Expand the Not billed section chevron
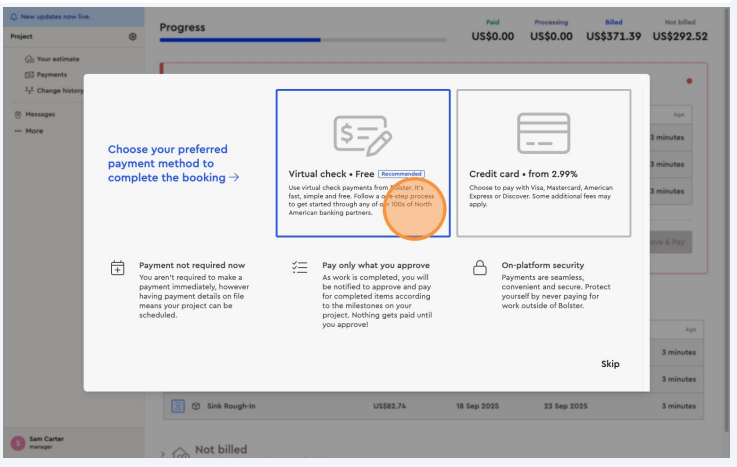737x467 pixels. pyautogui.click(x=164, y=452)
